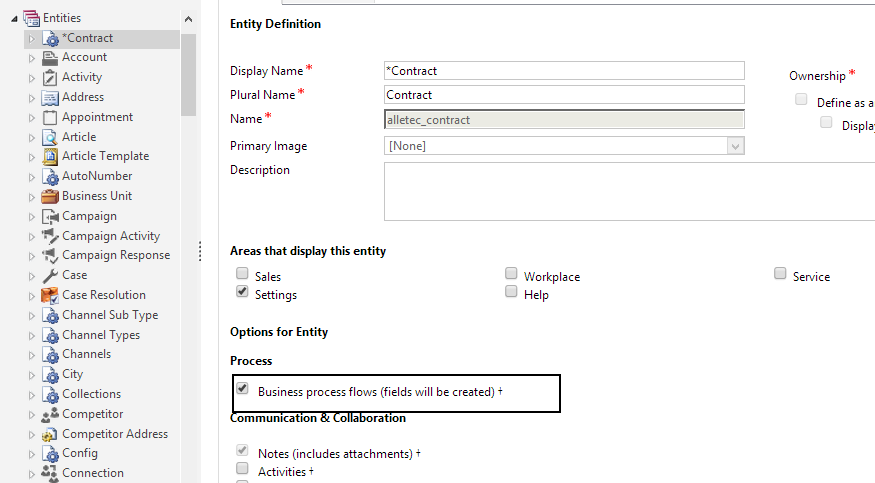This screenshot has height=483, width=875.
Task: Select Case Resolution in entity tree
Action: [103, 295]
